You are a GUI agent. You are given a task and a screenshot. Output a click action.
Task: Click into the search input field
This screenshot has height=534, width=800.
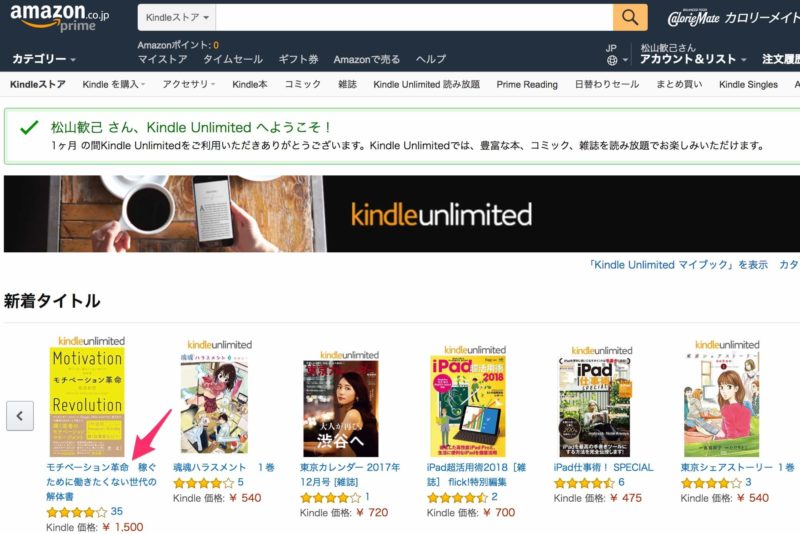tap(414, 17)
